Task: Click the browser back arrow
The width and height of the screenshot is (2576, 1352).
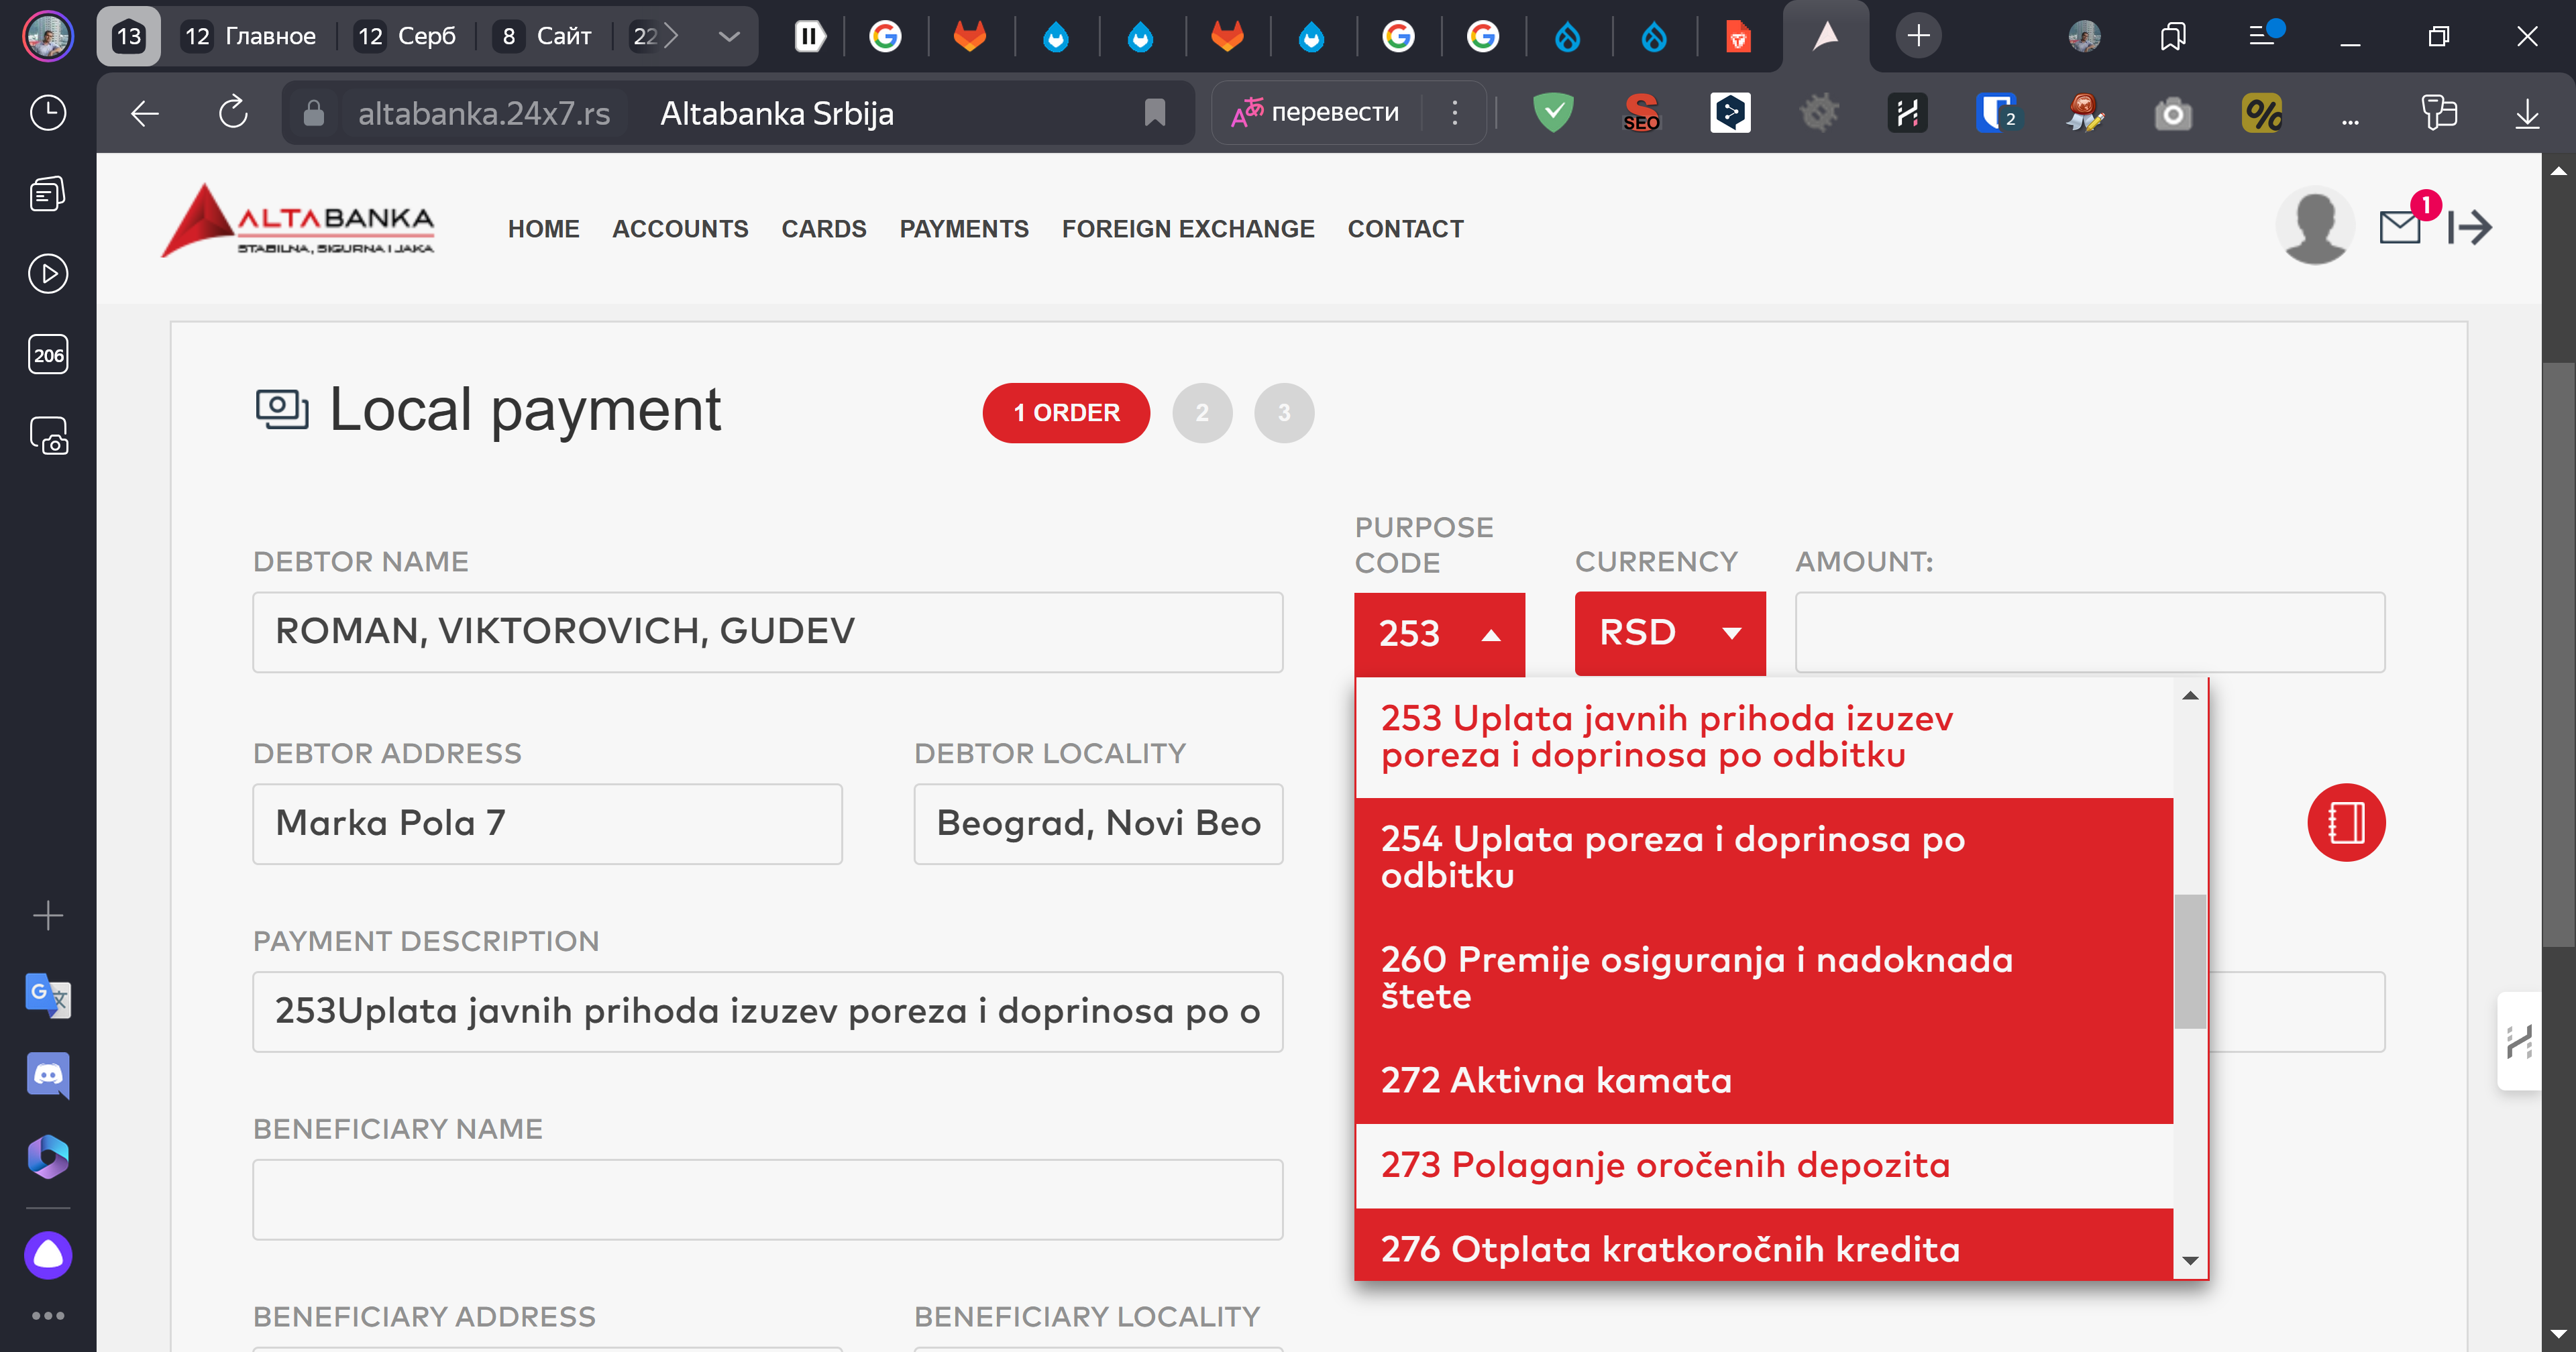Action: tap(145, 113)
